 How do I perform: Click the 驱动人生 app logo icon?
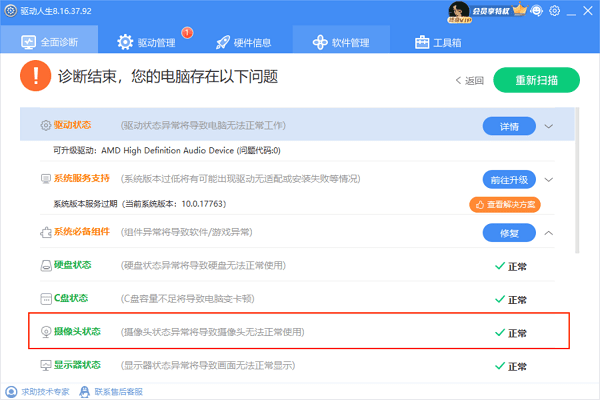coord(10,11)
